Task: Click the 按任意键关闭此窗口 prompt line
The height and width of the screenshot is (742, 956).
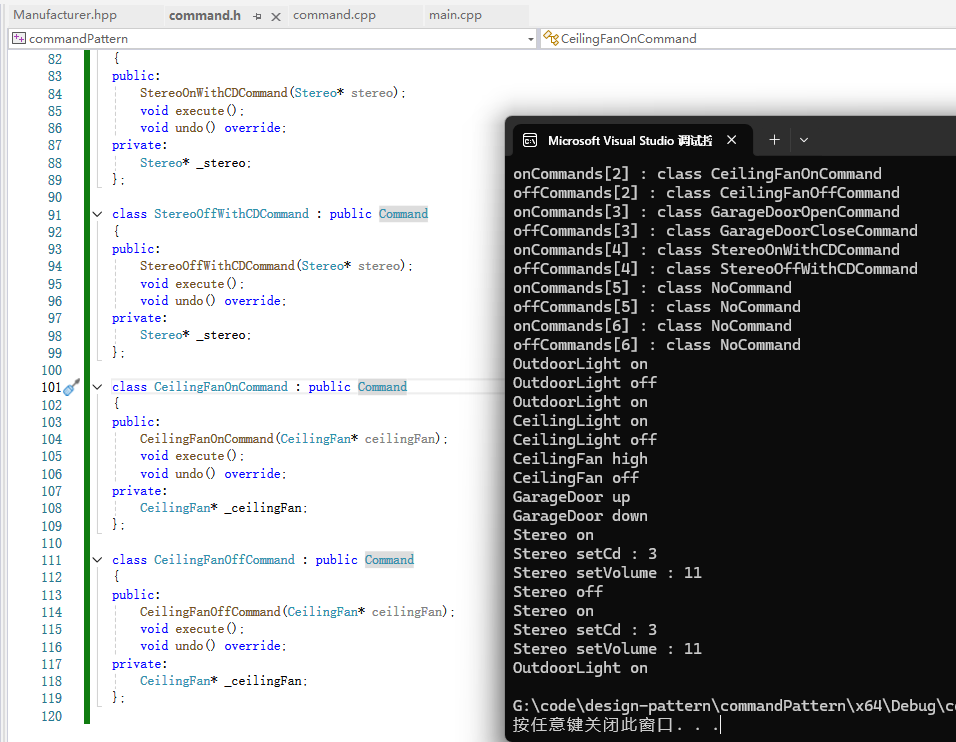Action: (x=615, y=725)
